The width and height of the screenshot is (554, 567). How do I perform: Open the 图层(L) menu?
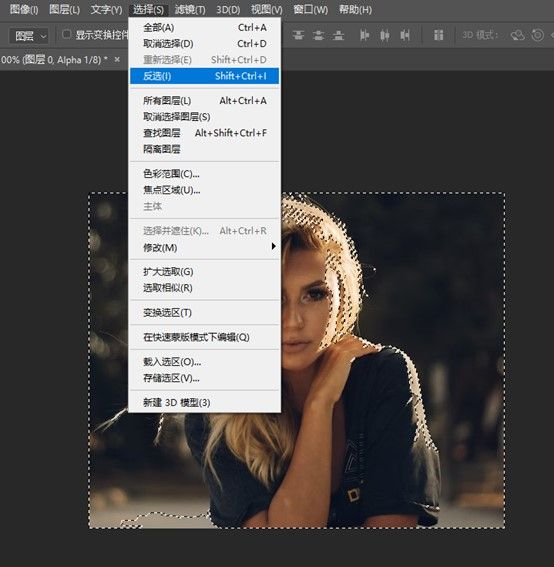click(64, 9)
